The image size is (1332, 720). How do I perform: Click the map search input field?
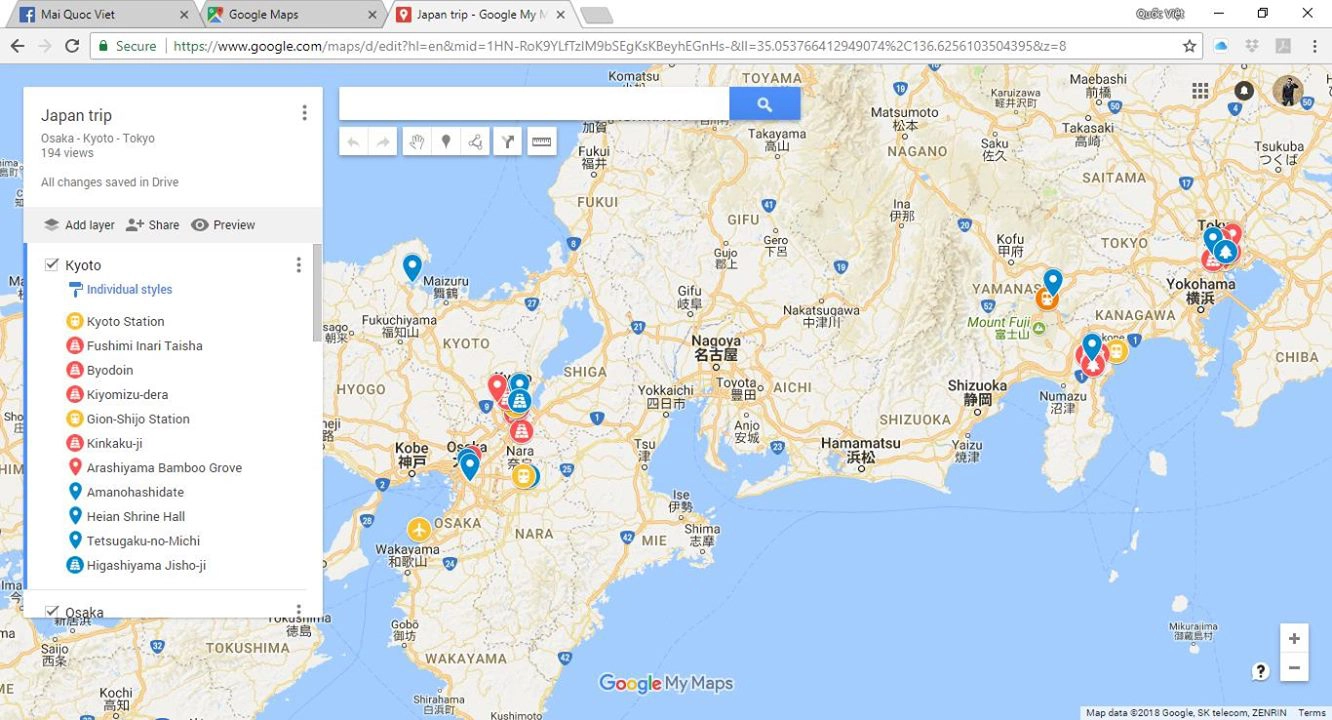(x=534, y=104)
